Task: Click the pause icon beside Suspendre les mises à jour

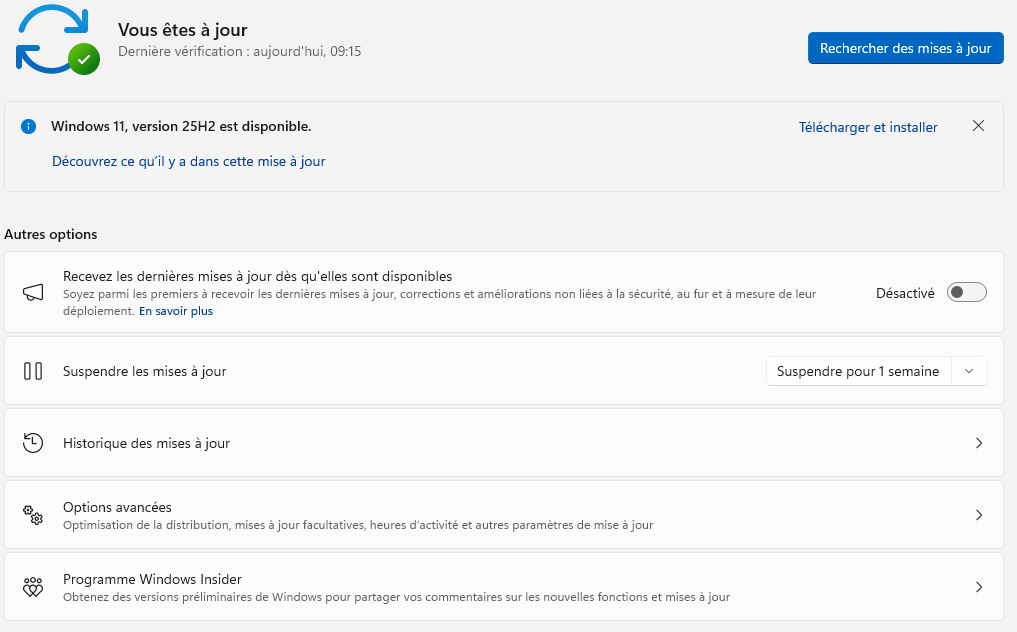Action: coord(33,371)
